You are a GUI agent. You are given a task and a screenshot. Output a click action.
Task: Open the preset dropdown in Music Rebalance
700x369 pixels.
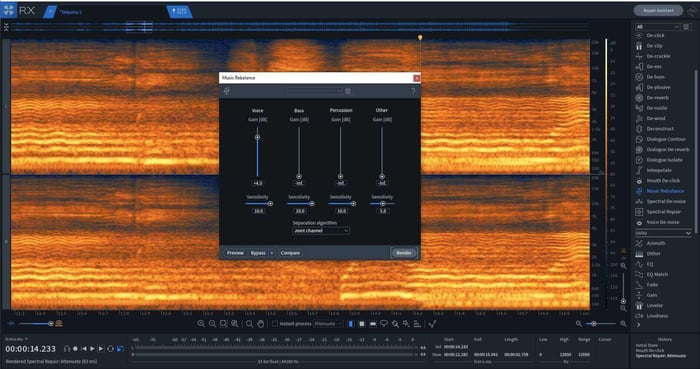point(314,91)
